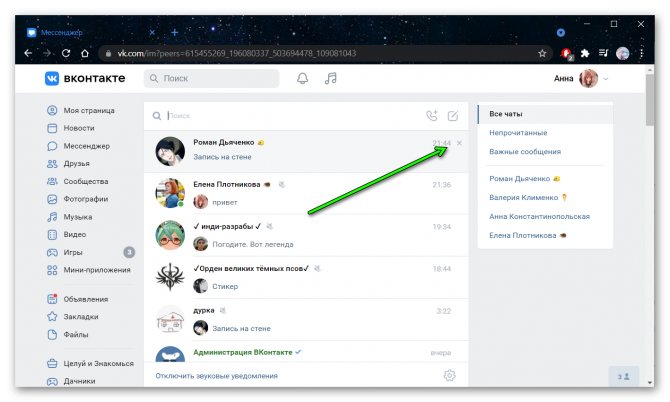Open the music note icon in header
The height and width of the screenshot is (402, 670).
coord(330,78)
